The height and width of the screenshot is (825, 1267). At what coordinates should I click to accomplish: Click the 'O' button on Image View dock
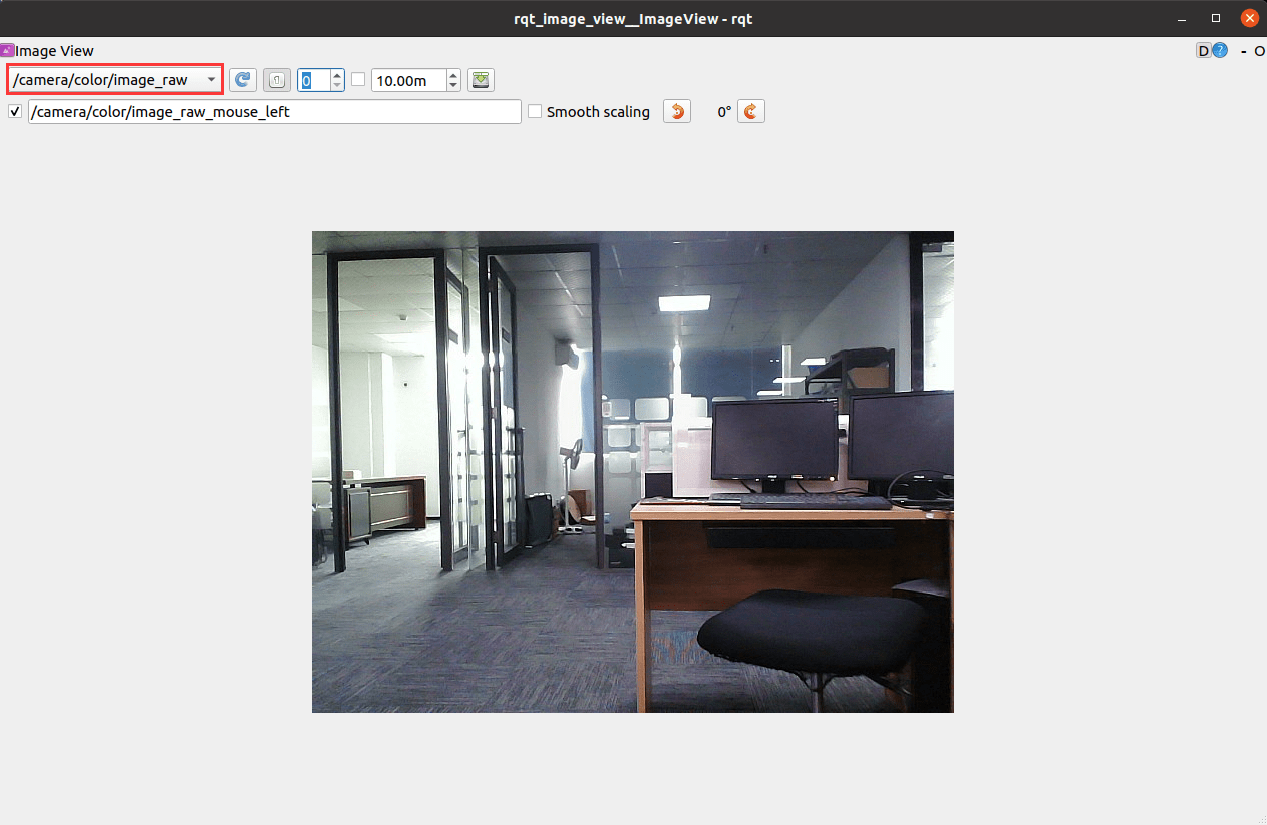click(x=1259, y=51)
